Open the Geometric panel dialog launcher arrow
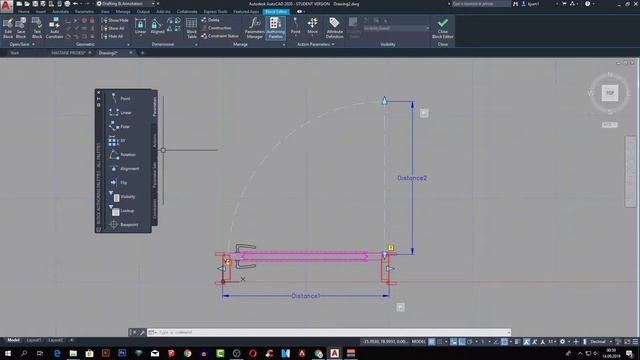The height and width of the screenshot is (360, 640). pyautogui.click(x=128, y=44)
